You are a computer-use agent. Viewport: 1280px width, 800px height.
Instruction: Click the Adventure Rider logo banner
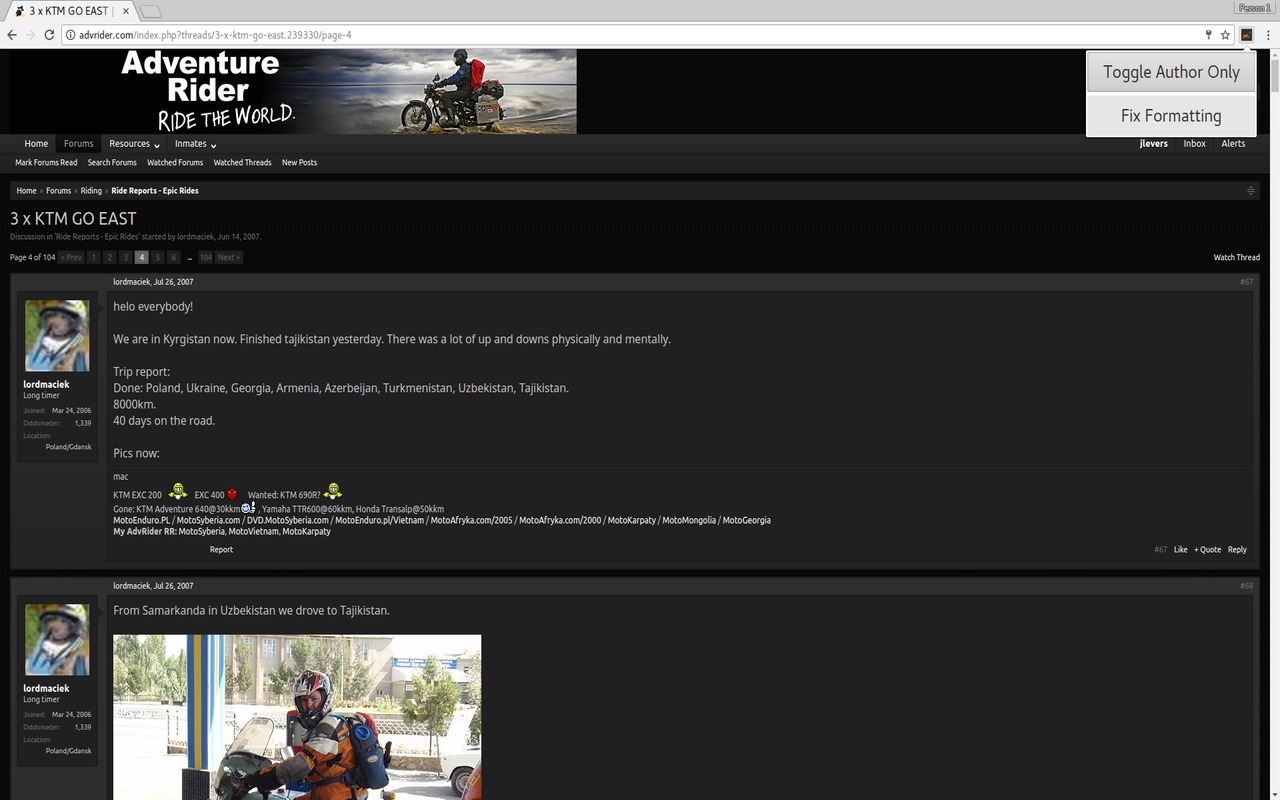pos(293,91)
